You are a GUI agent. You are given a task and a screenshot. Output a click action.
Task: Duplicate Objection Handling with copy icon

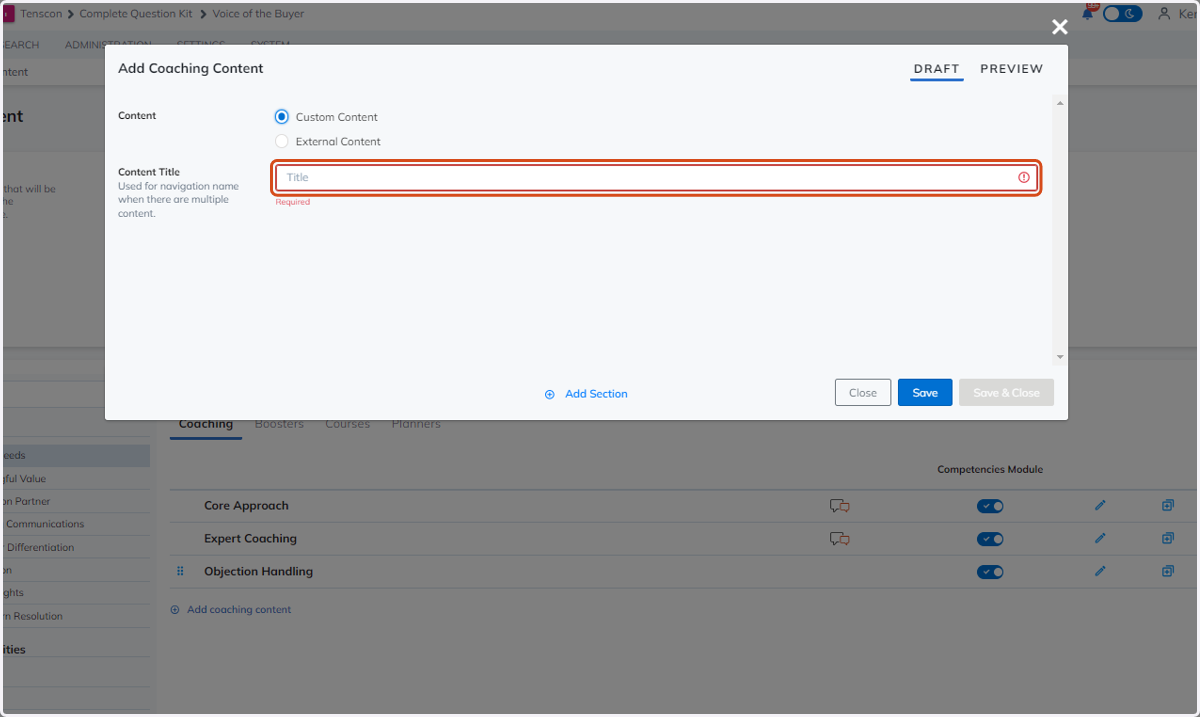[x=1167, y=572]
